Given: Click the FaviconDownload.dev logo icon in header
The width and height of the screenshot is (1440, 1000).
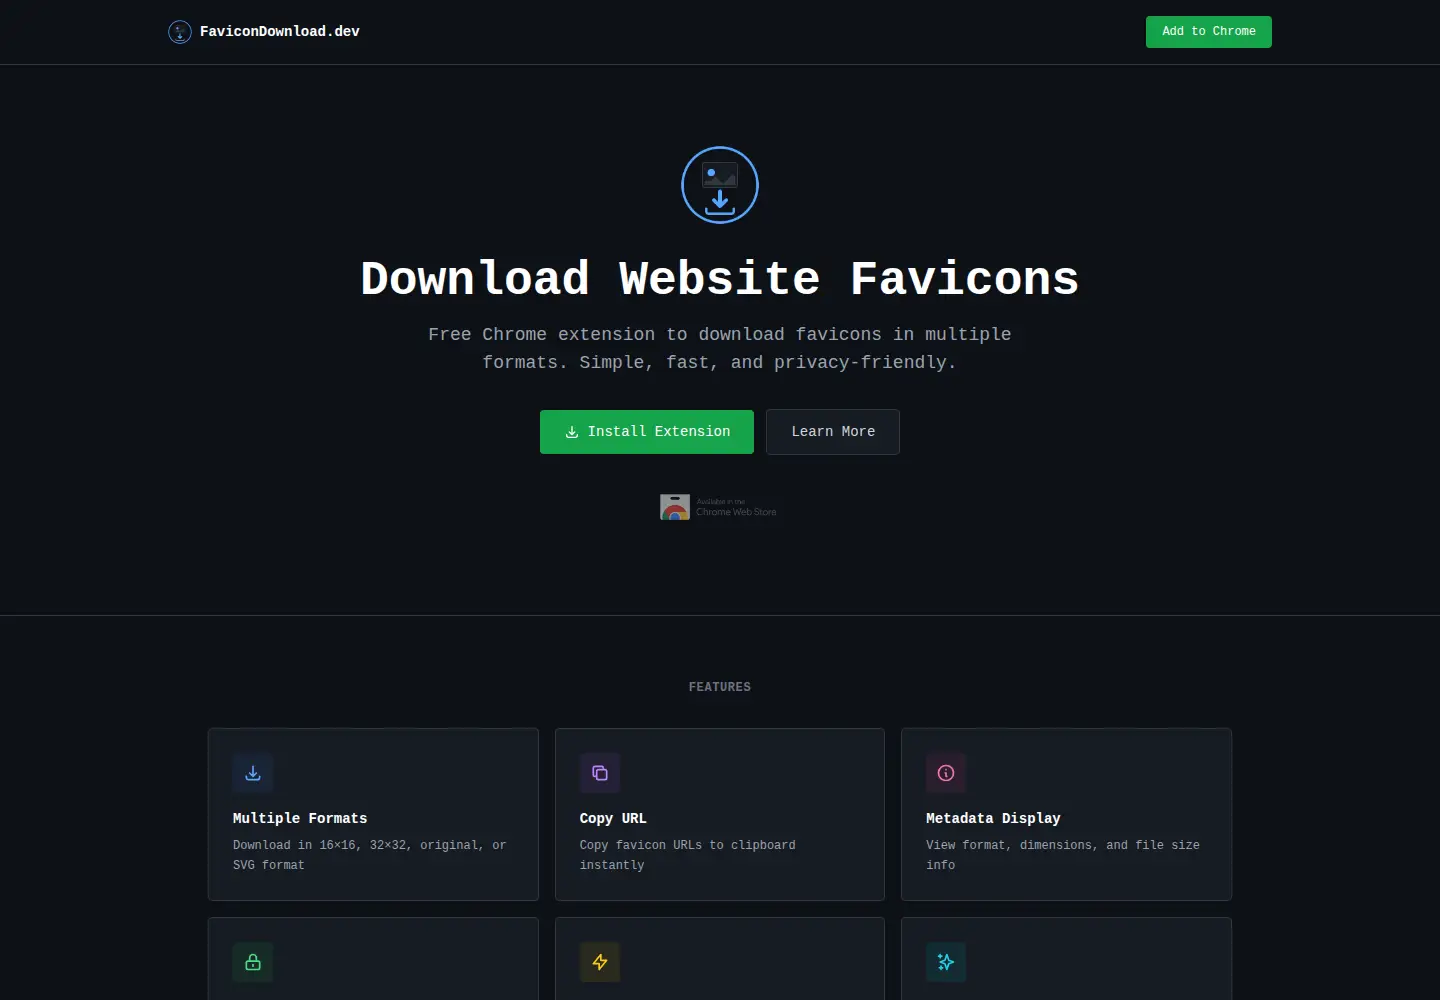Looking at the screenshot, I should [x=180, y=32].
